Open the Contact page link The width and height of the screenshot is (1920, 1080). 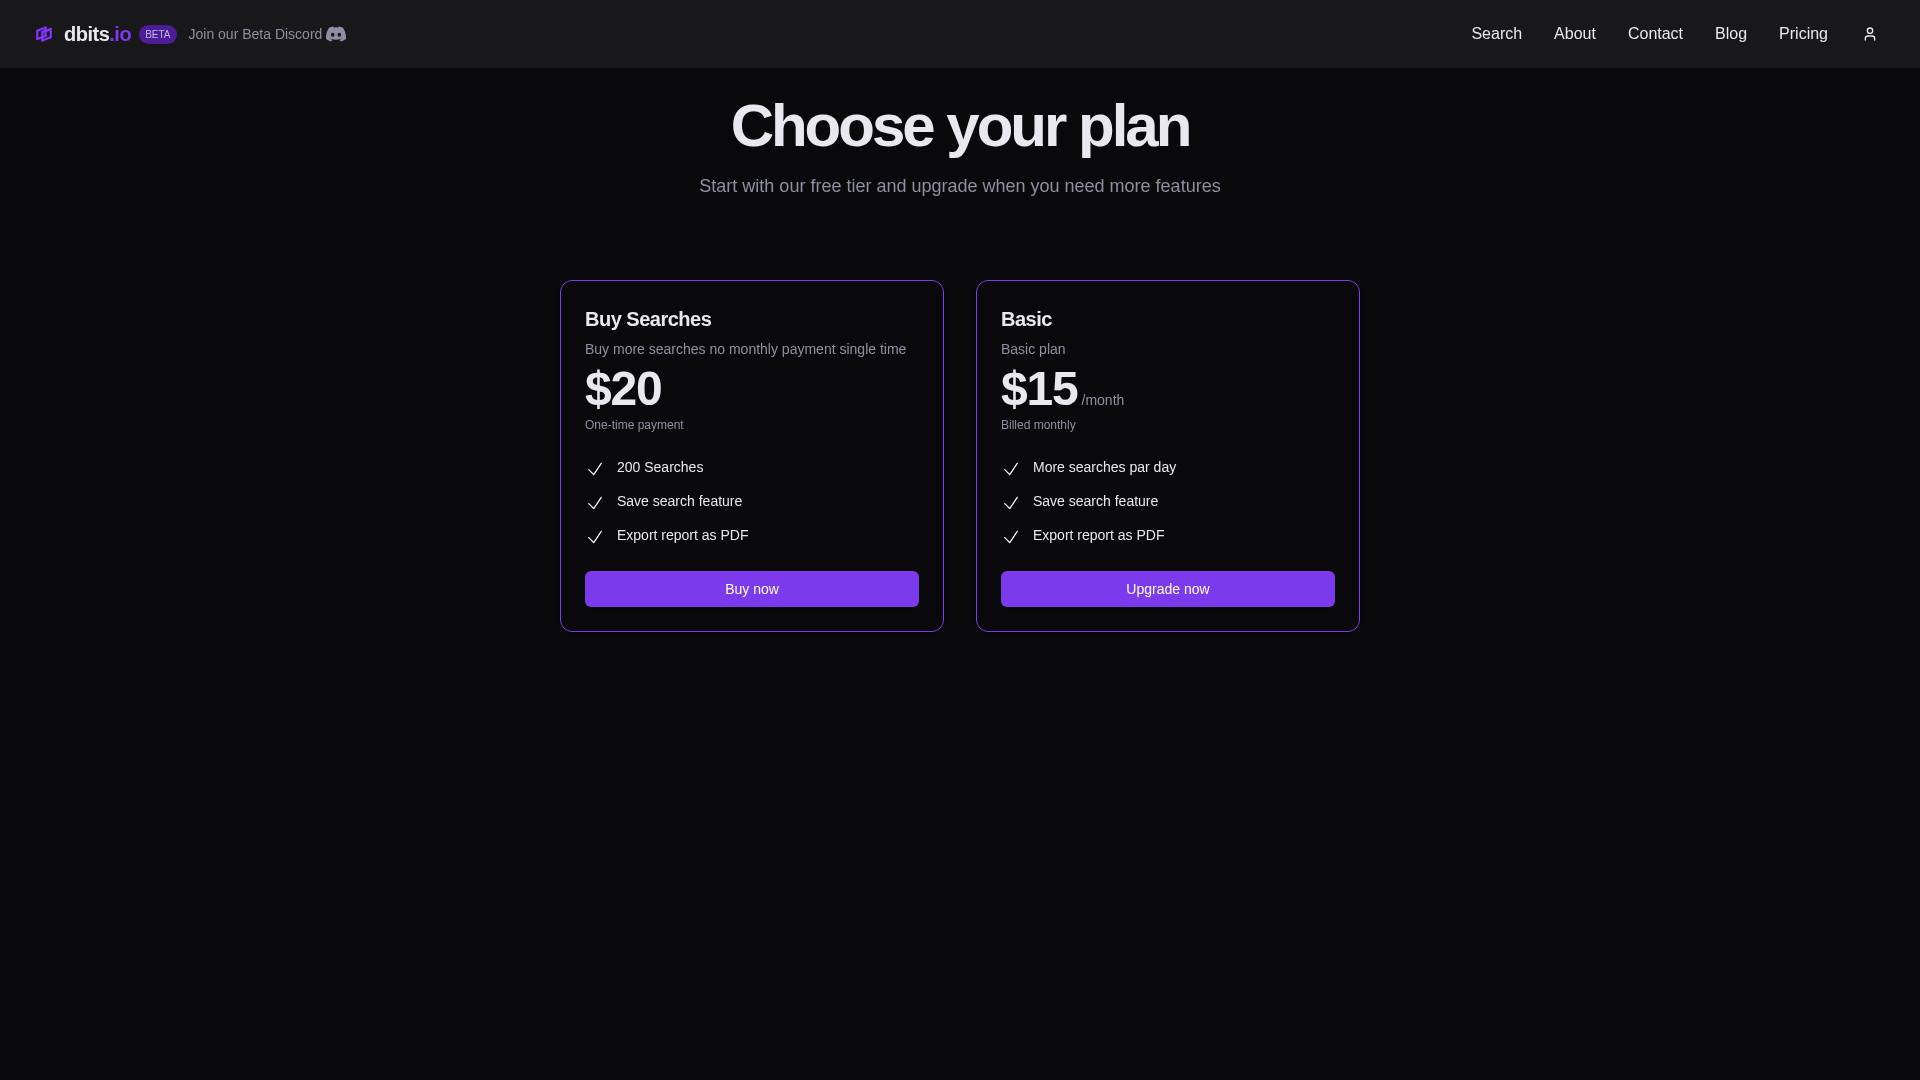pos(1655,34)
